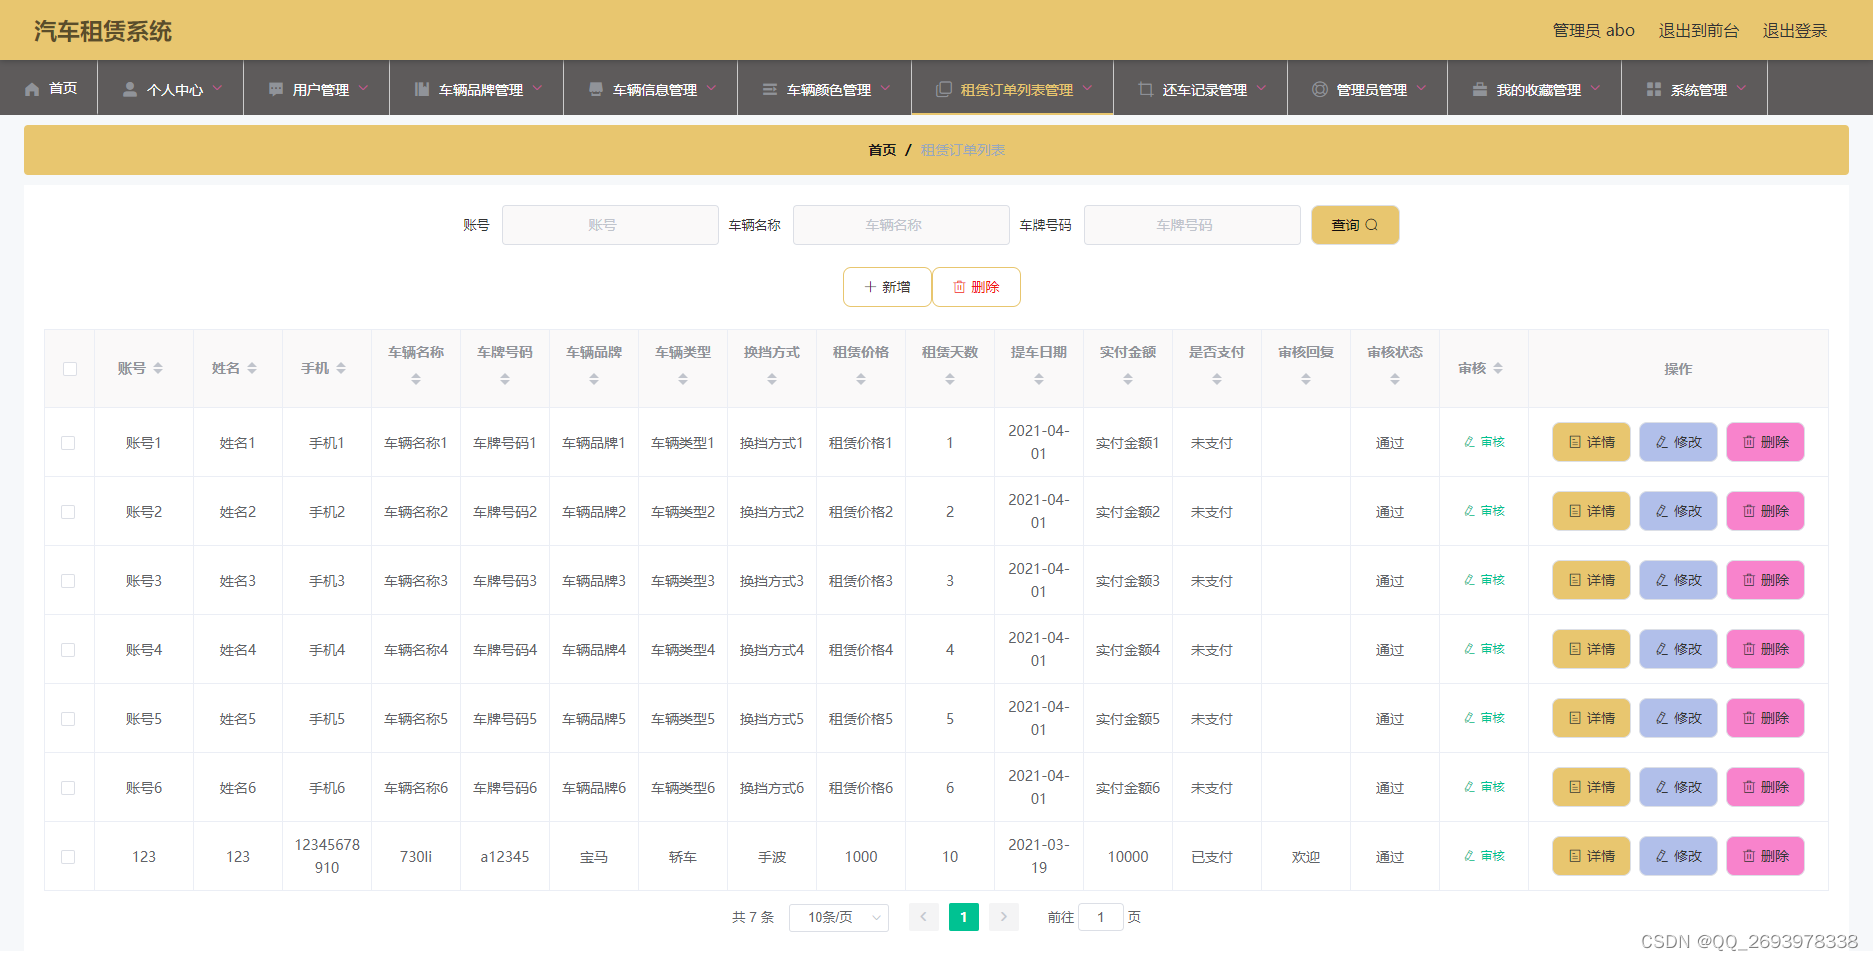This screenshot has height=961, width=1873.
Task: Click the 车牌号码 search input field
Action: (x=1192, y=225)
